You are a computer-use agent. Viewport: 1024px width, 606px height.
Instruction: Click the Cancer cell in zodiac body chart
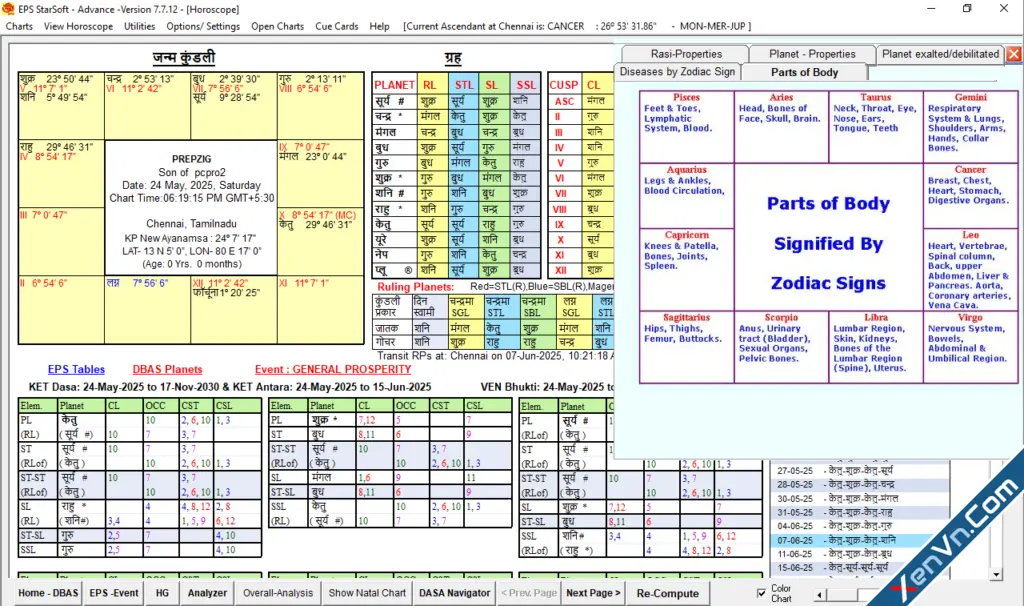click(x=970, y=196)
